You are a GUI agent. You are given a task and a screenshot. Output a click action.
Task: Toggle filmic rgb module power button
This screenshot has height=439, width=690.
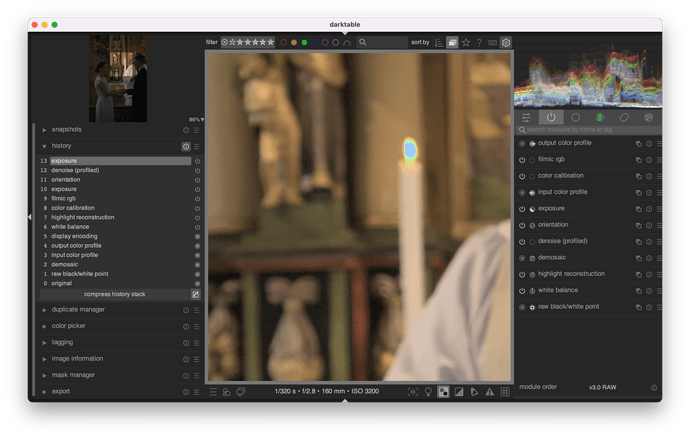[522, 160]
